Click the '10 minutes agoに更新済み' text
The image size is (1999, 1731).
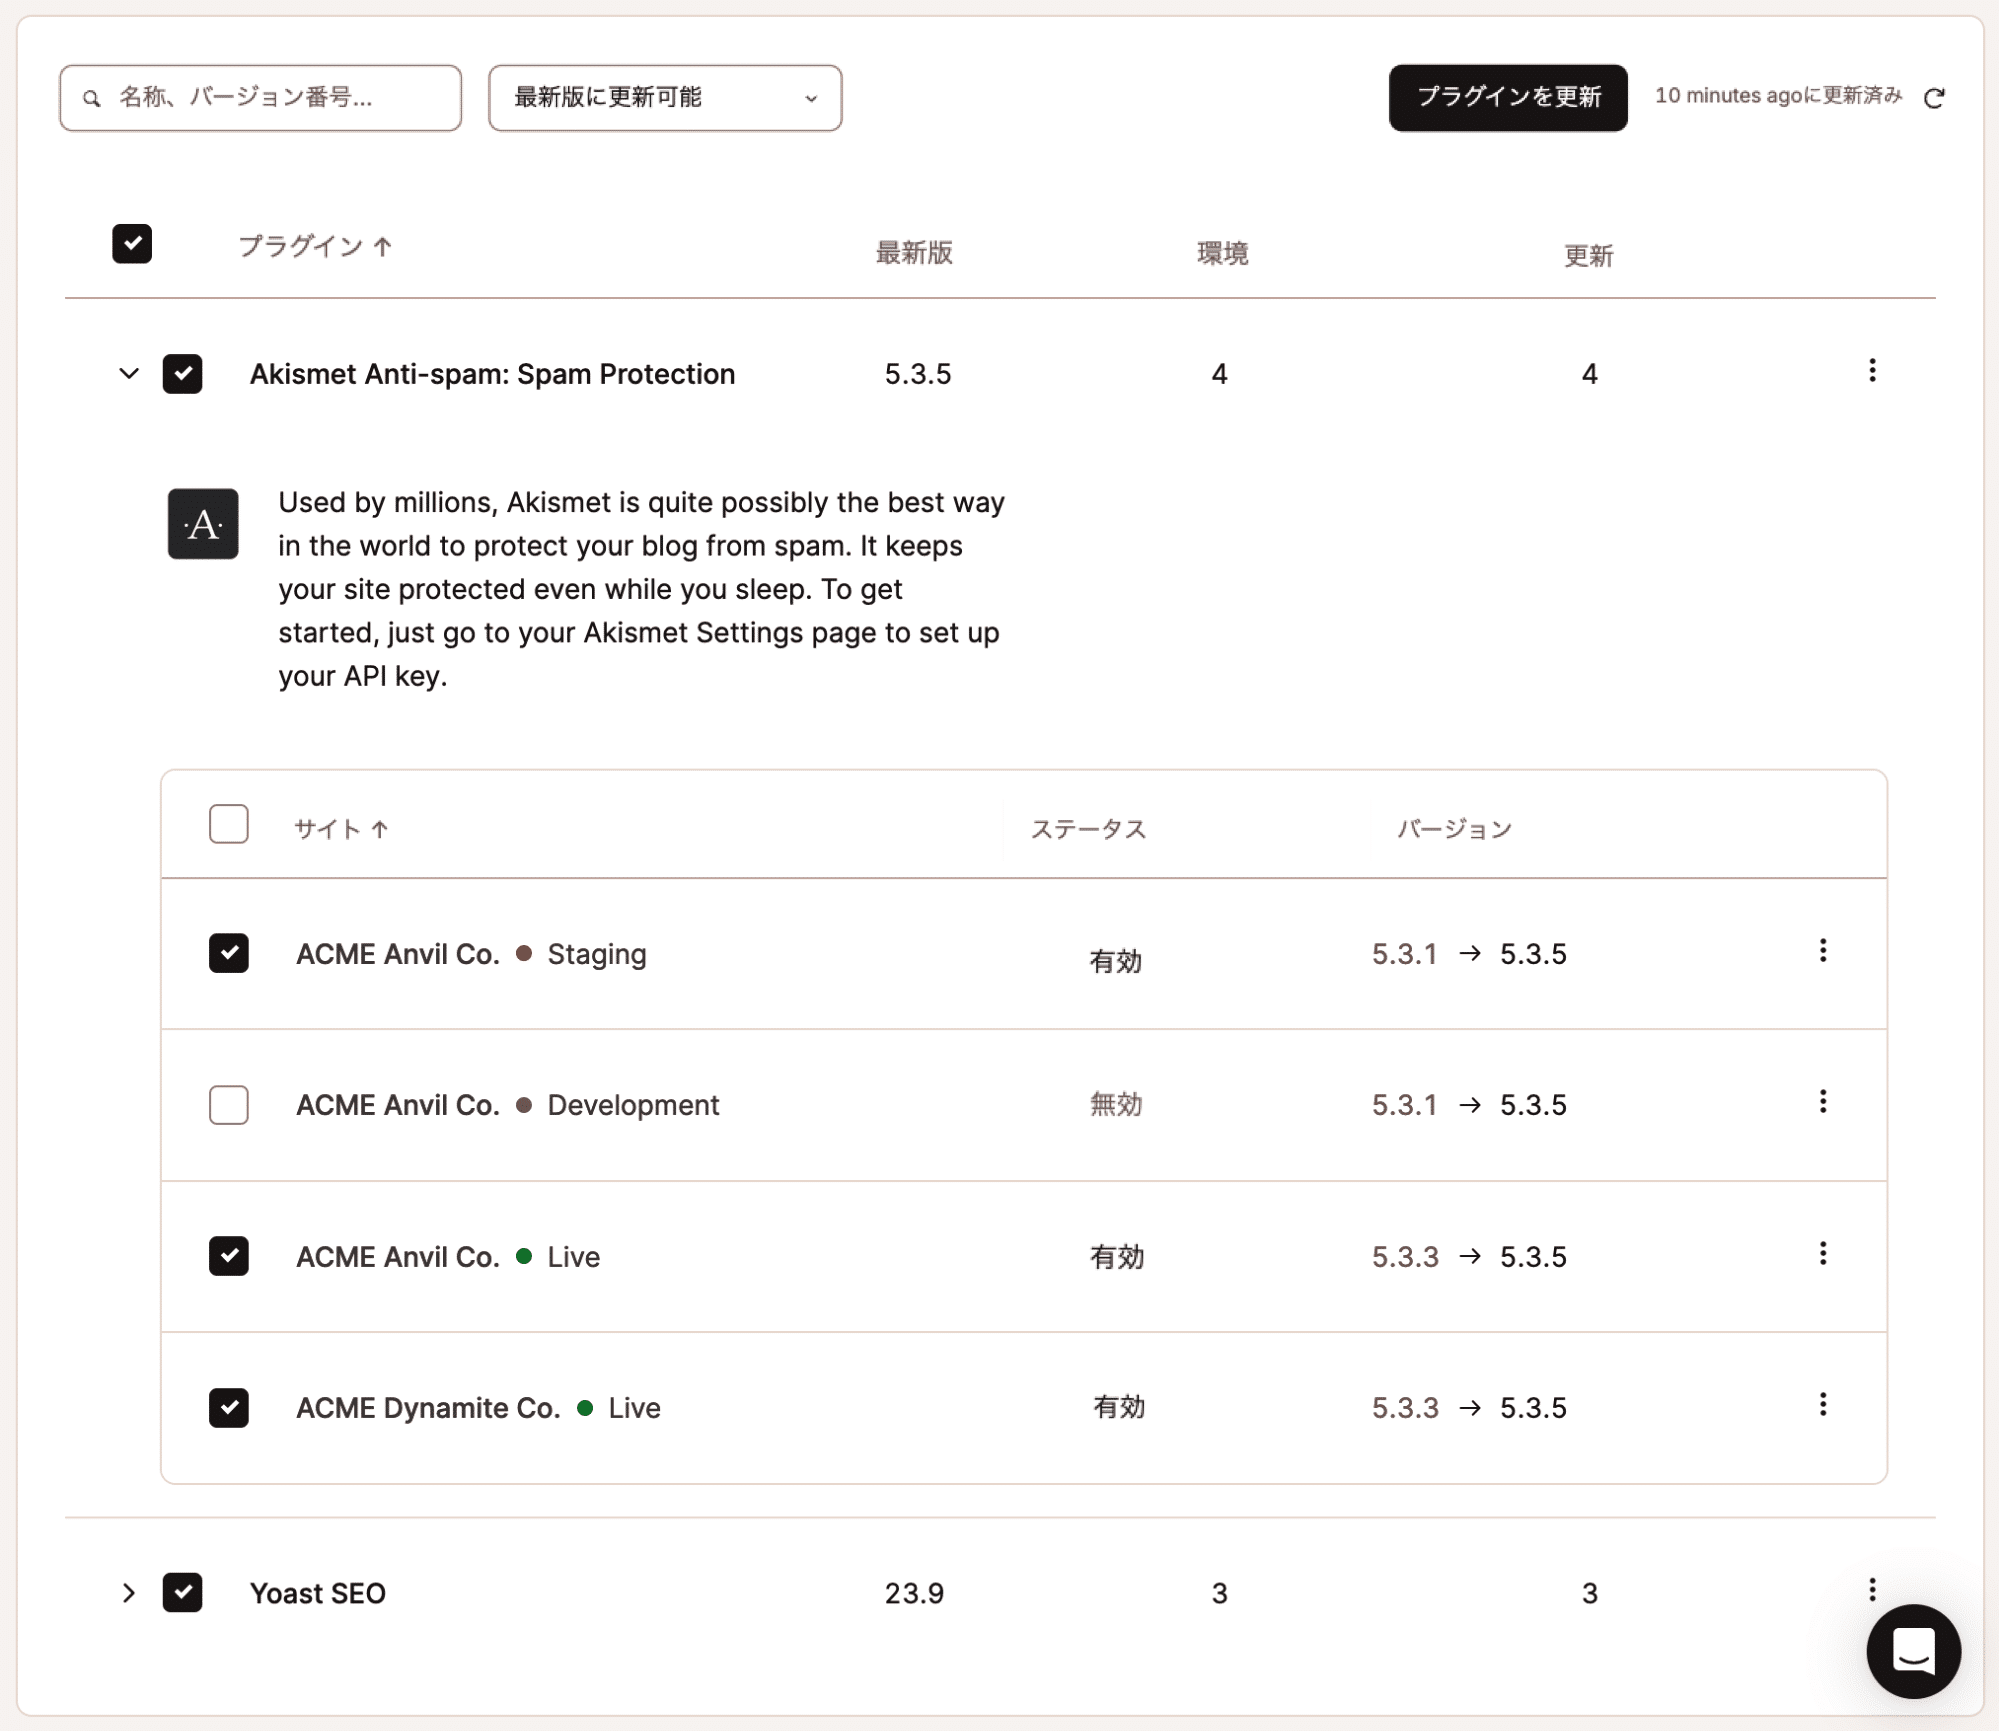point(1778,96)
